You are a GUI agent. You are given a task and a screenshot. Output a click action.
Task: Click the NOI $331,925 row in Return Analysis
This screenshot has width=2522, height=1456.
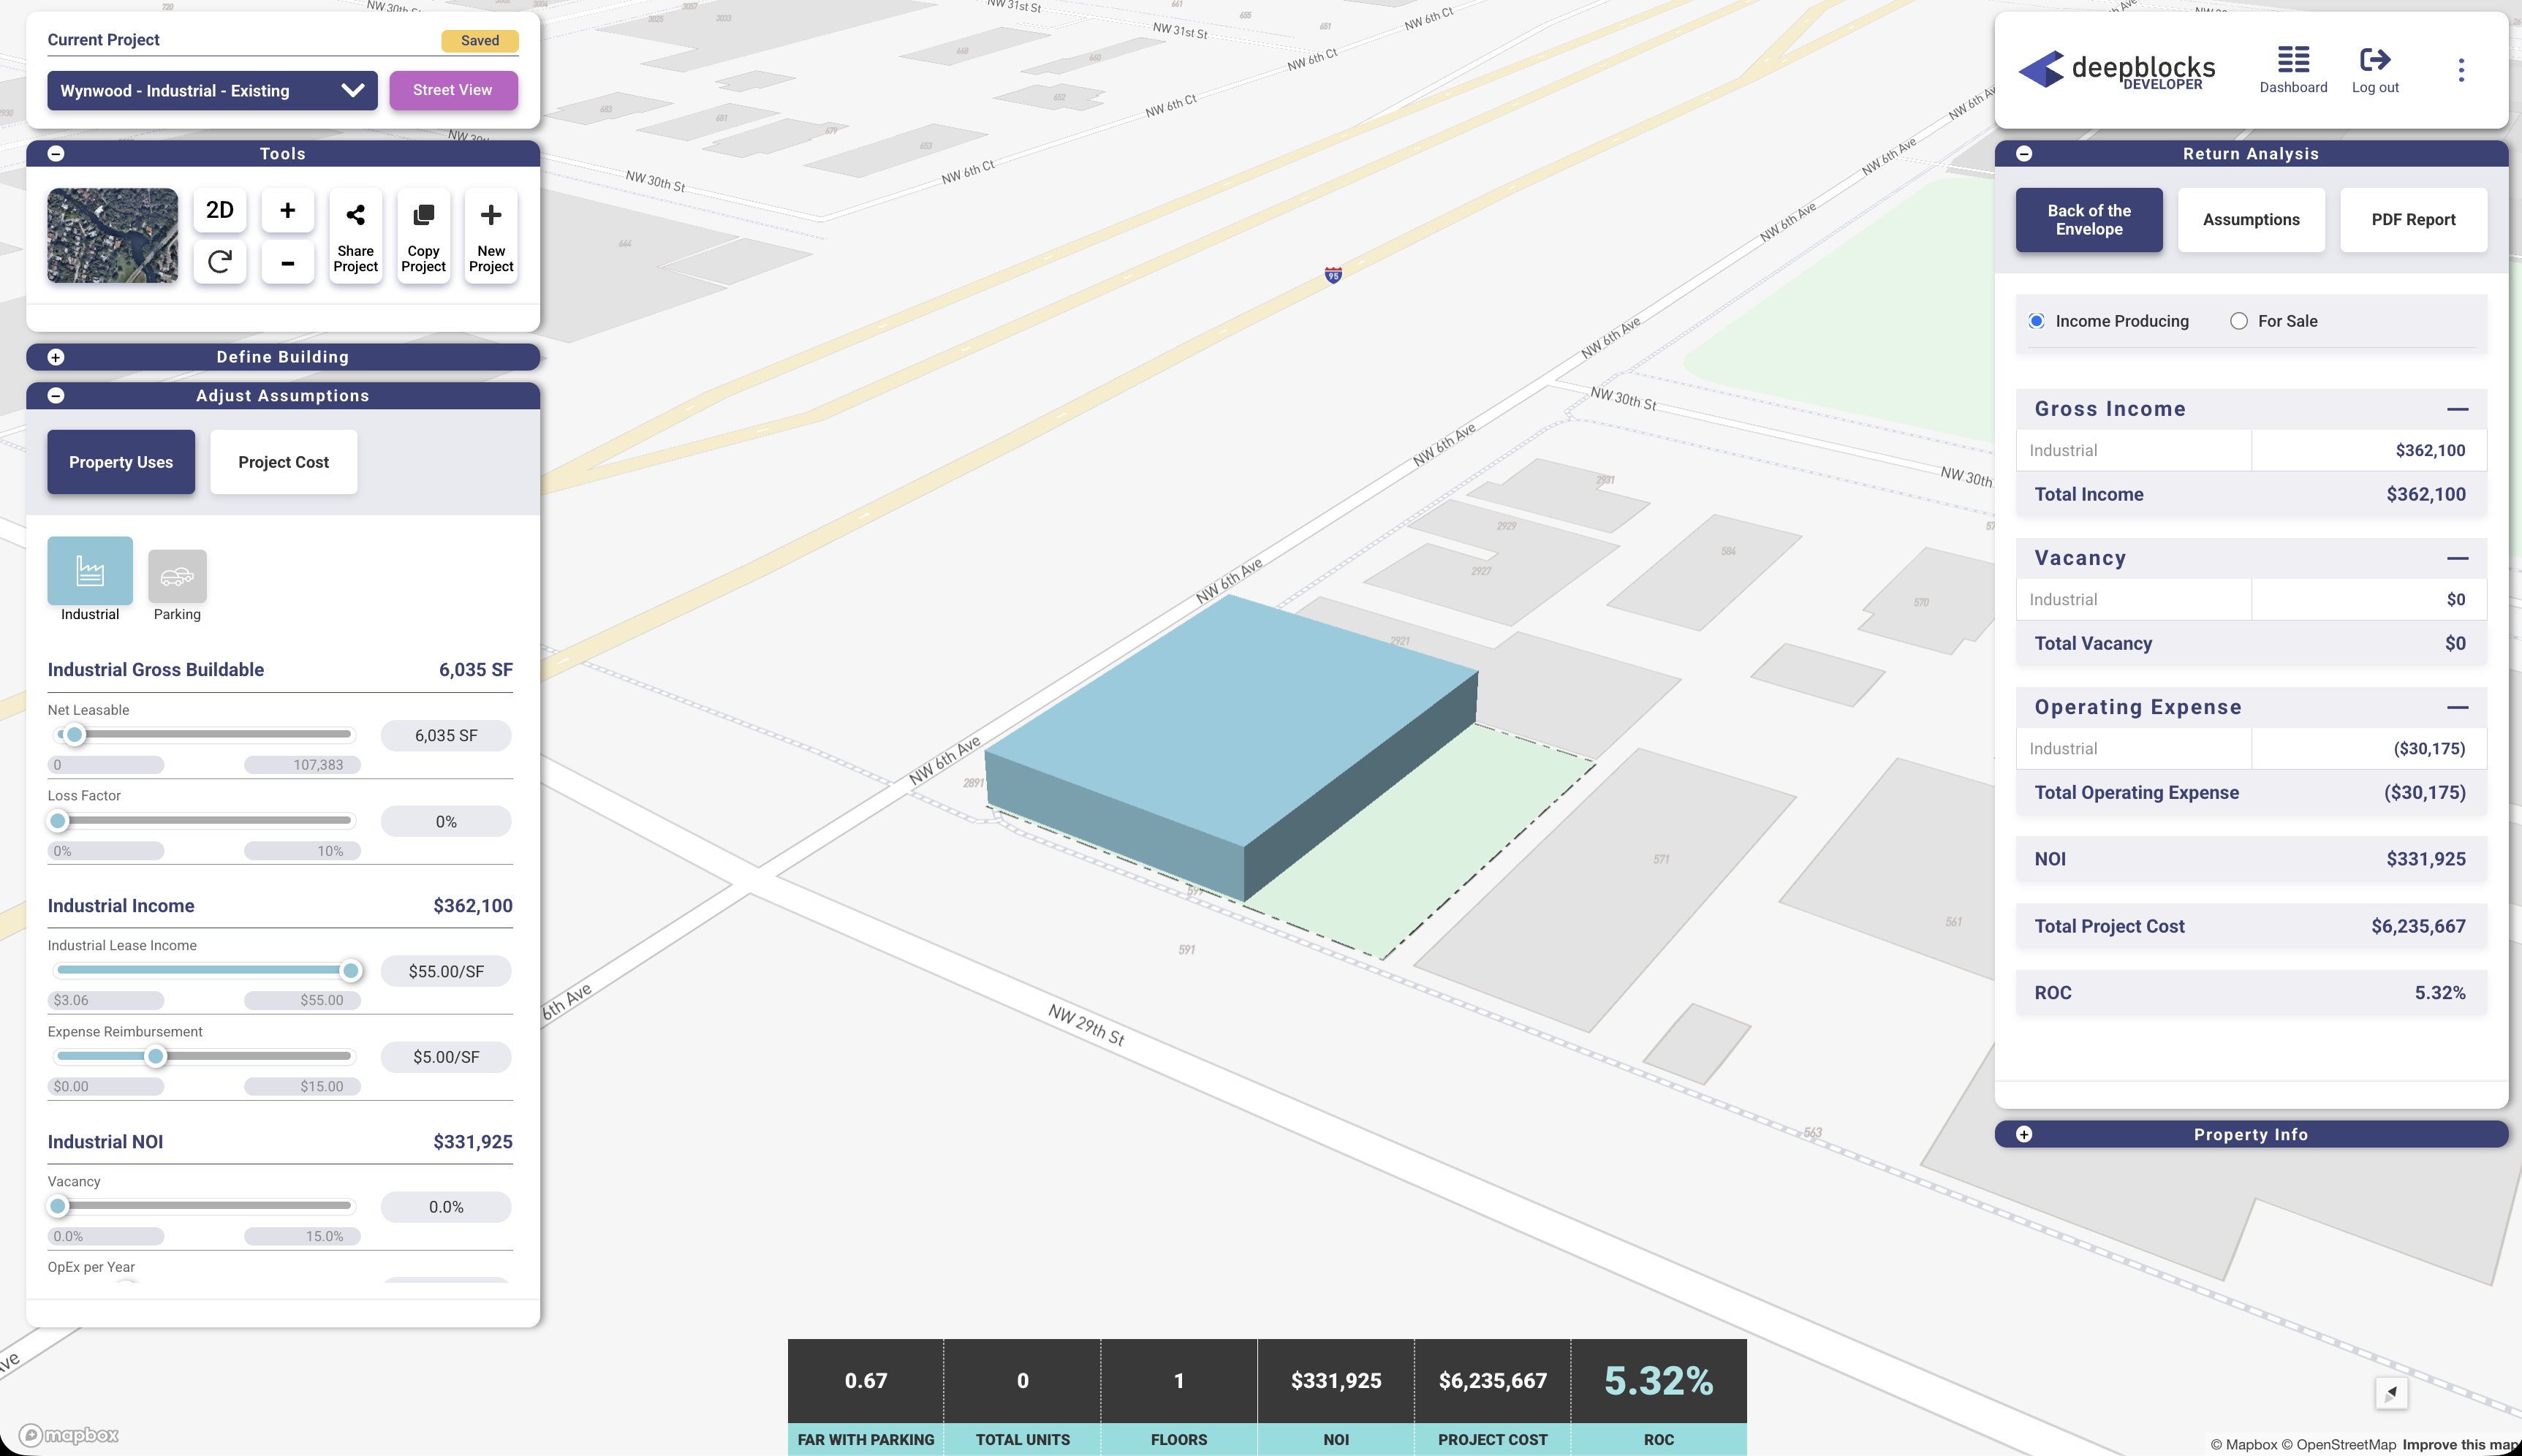[2250, 859]
